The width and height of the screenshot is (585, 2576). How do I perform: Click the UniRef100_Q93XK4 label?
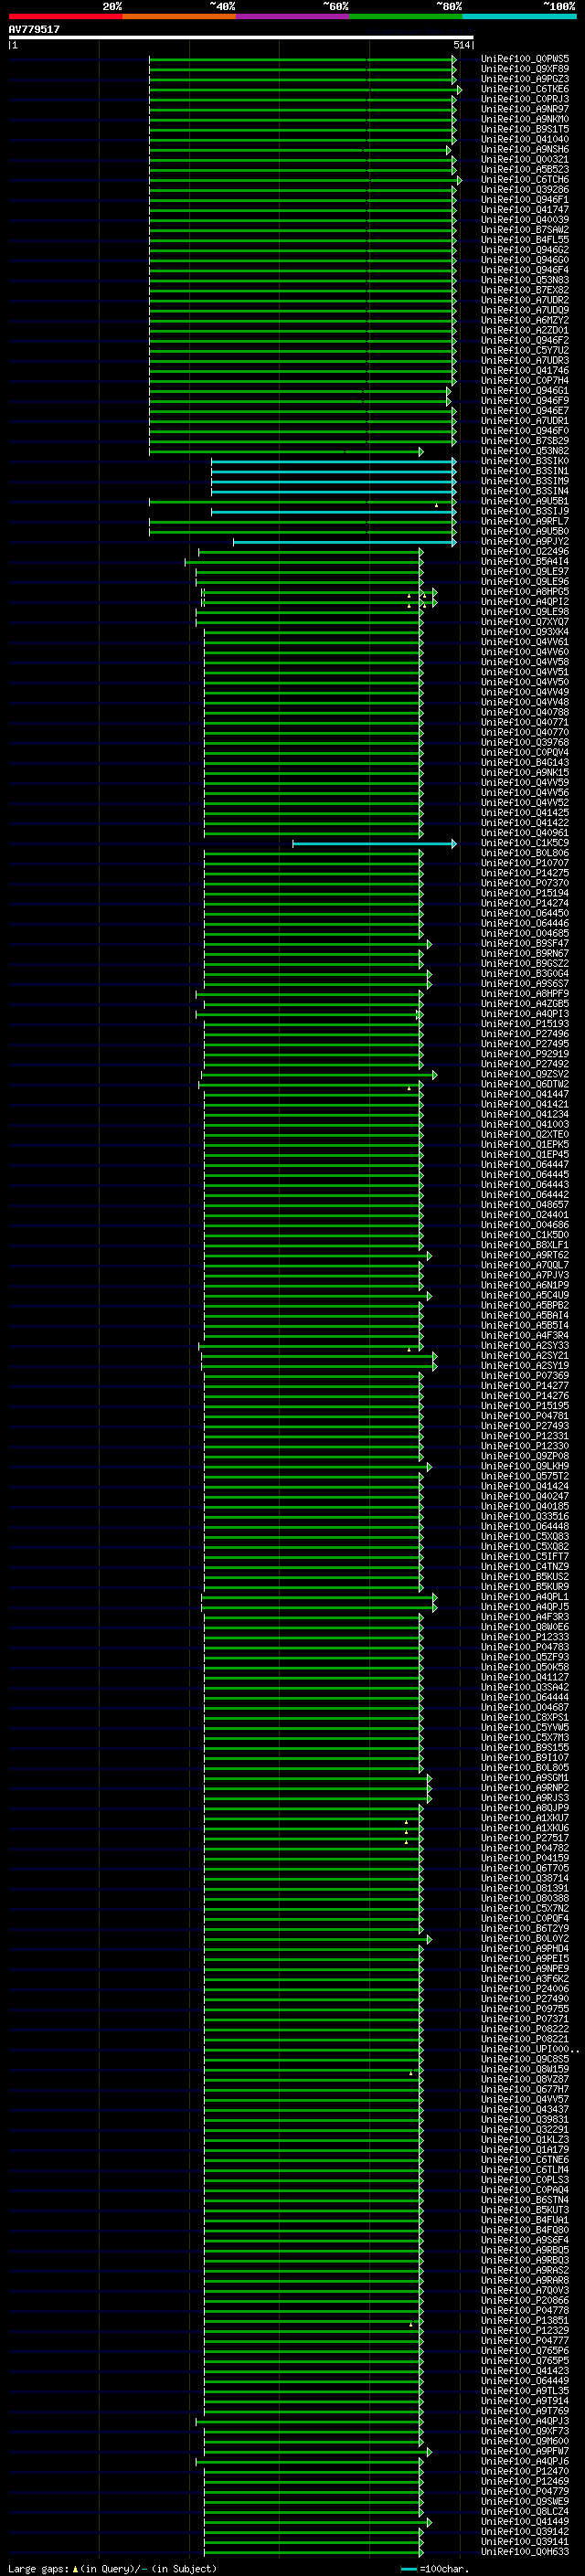click(x=525, y=632)
